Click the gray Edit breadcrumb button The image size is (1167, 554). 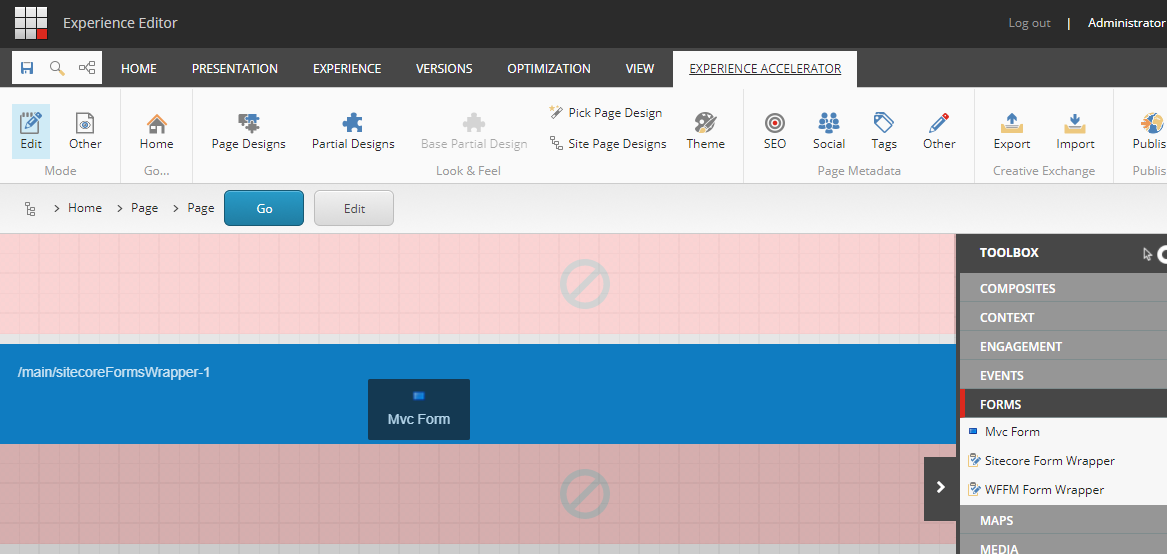[354, 208]
